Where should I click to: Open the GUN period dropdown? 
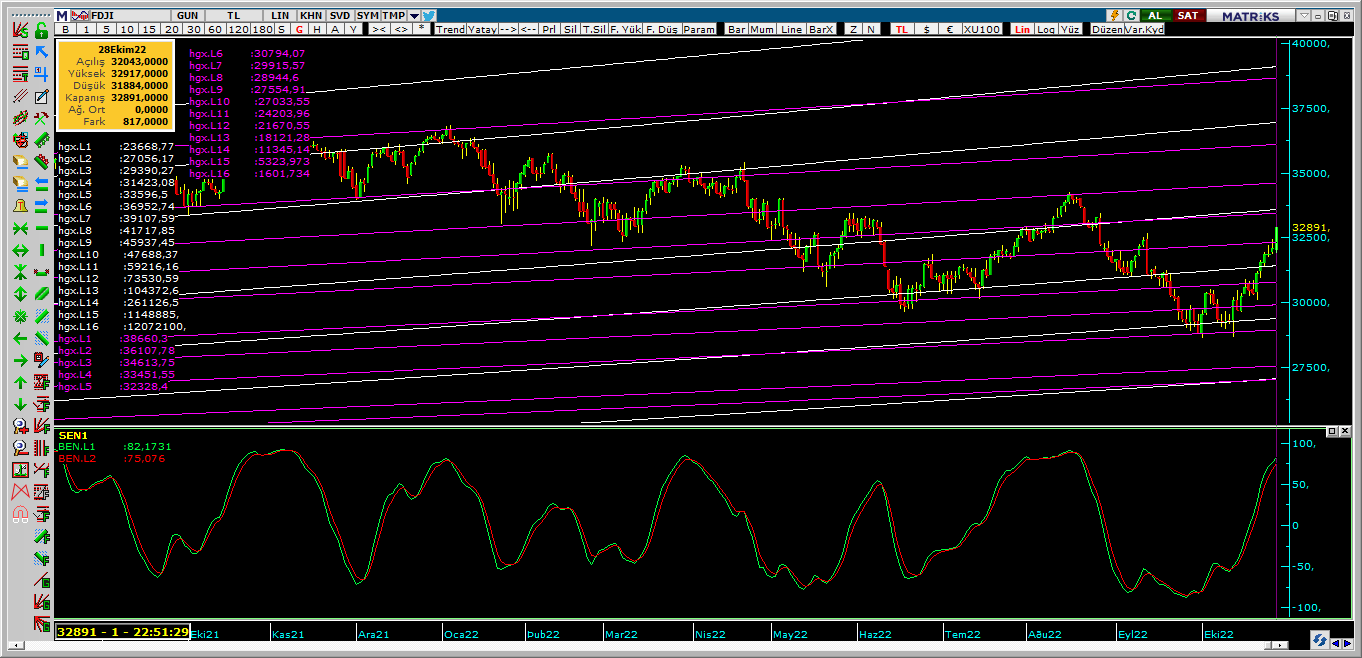click(187, 15)
